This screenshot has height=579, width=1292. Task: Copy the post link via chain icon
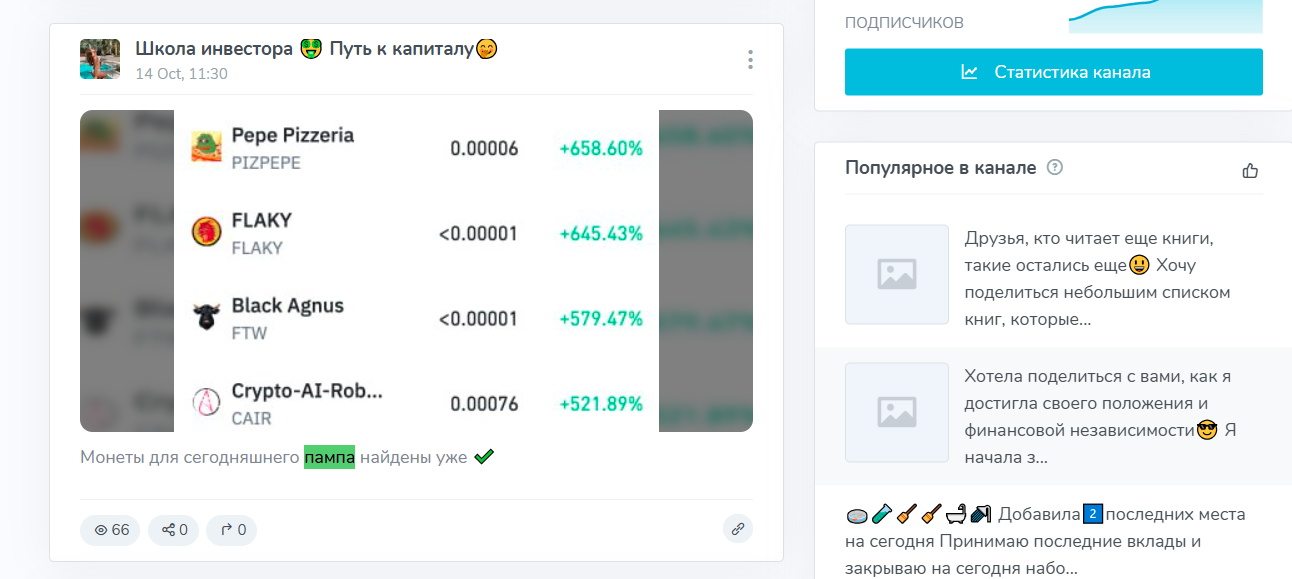click(x=738, y=529)
